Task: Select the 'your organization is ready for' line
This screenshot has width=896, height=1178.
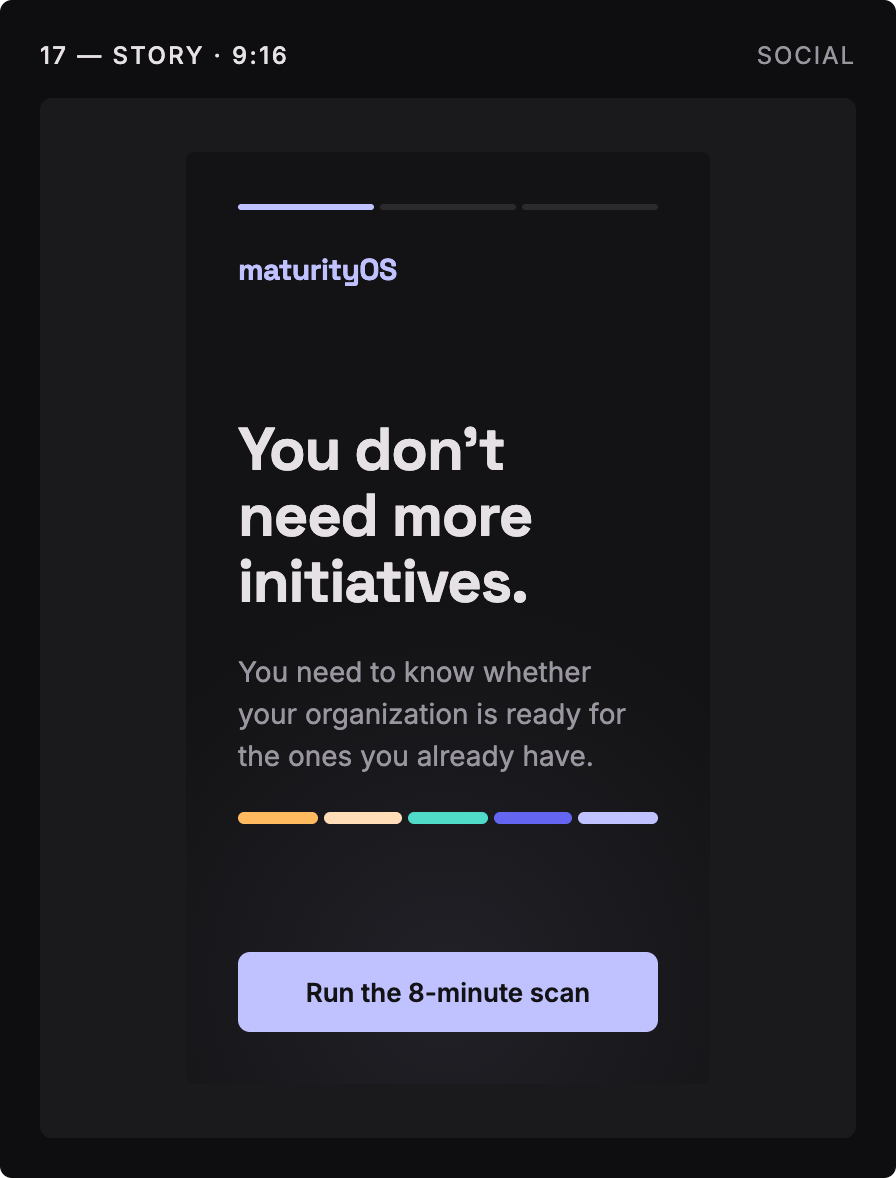Action: (432, 714)
